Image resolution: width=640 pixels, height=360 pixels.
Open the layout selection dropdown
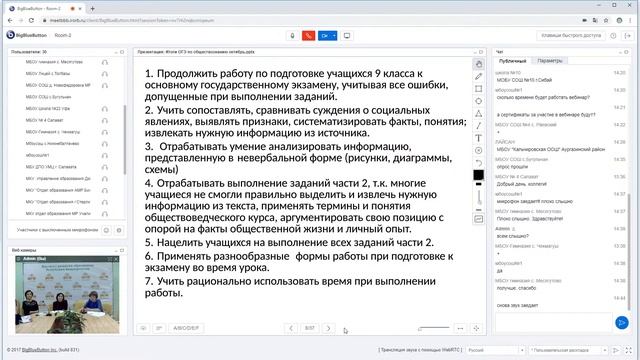[x=568, y=350]
